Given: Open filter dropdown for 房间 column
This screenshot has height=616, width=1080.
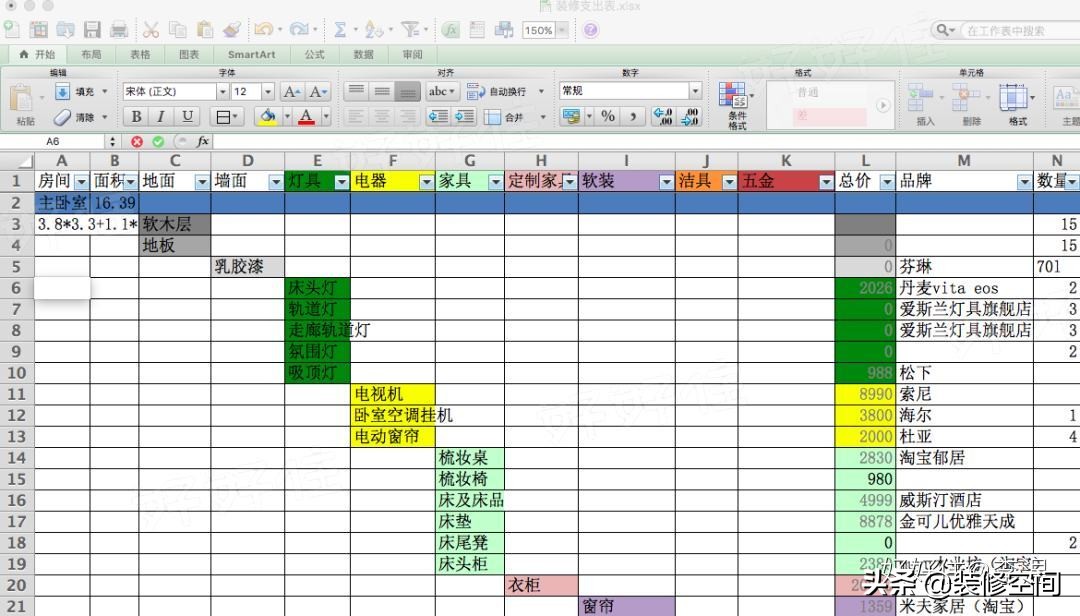Looking at the screenshot, I should pyautogui.click(x=81, y=182).
